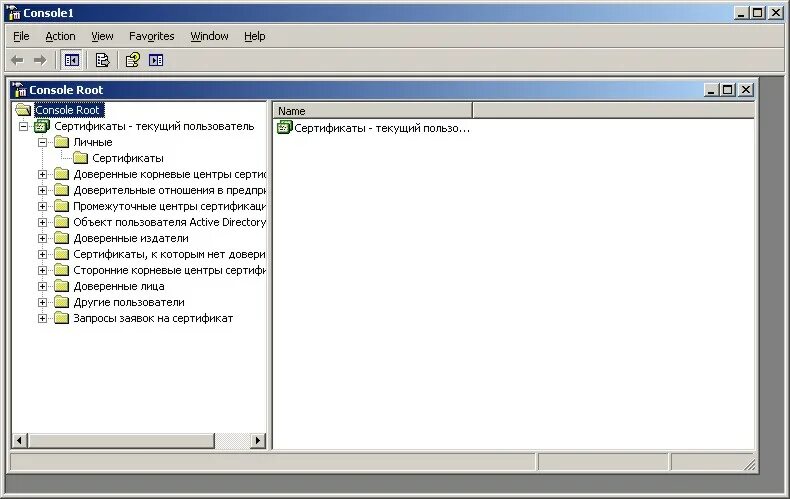Click the Console Root folder icon in tree

tap(23, 110)
